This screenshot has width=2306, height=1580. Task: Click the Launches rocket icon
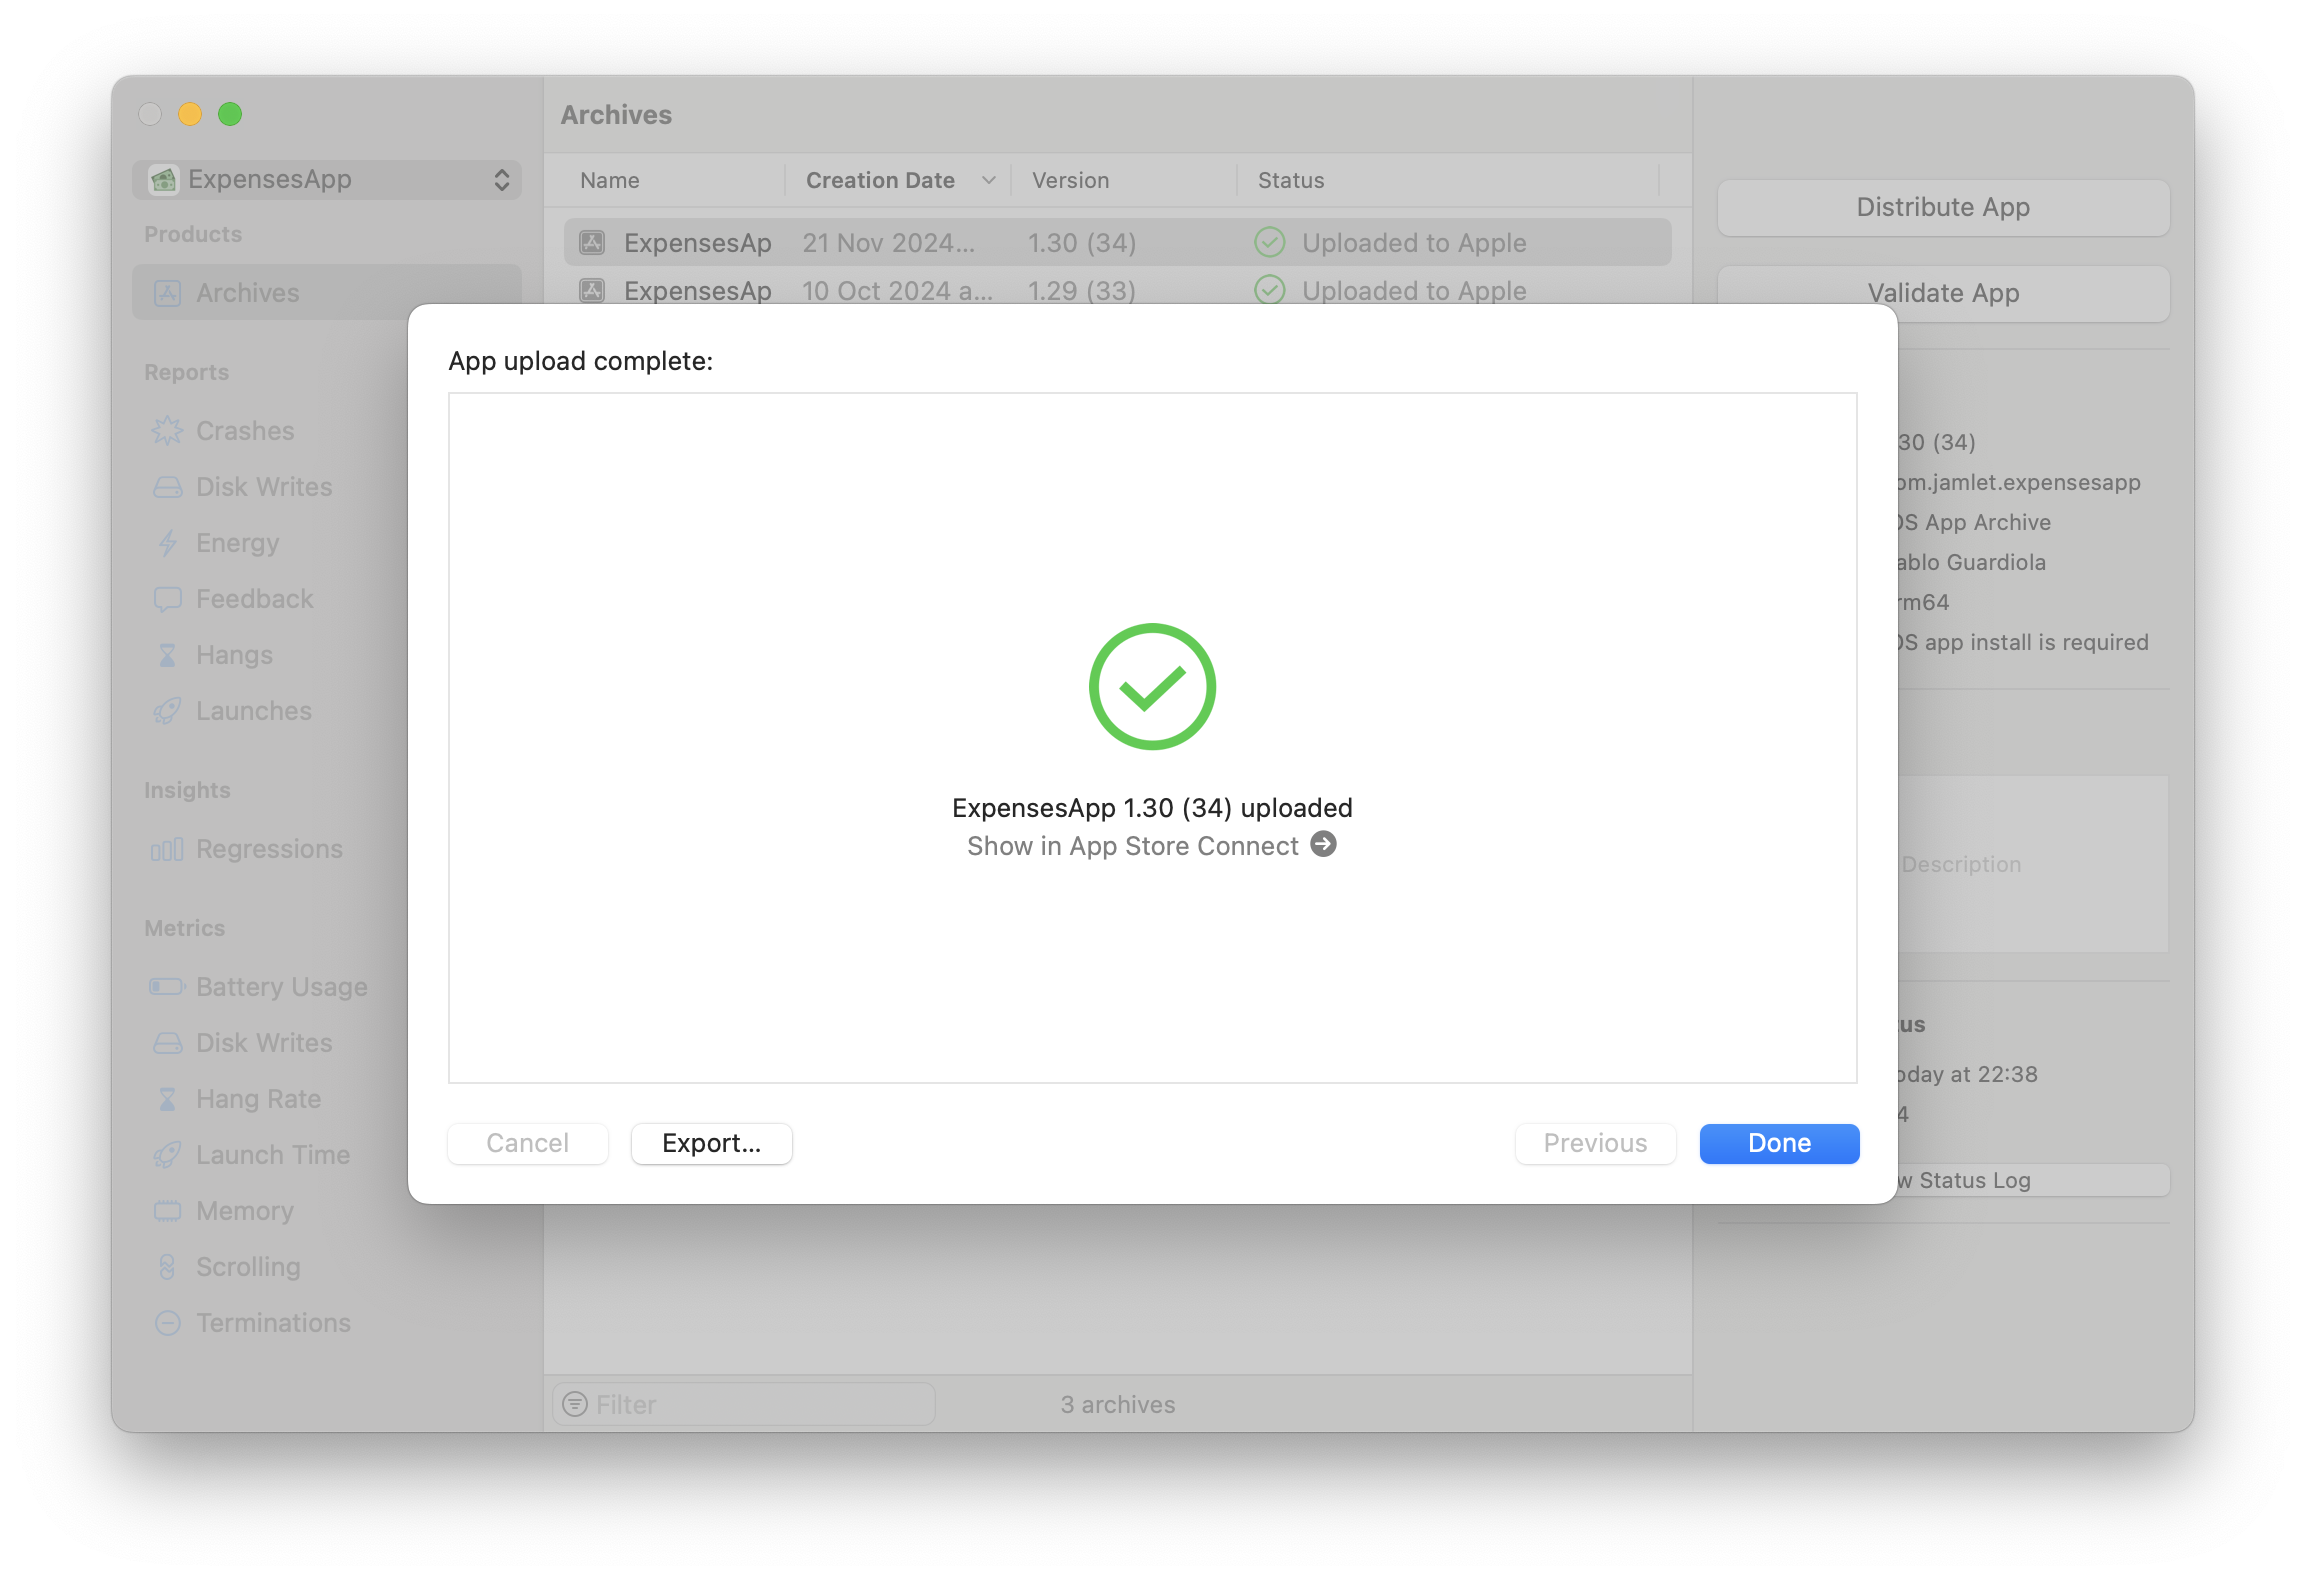[167, 711]
